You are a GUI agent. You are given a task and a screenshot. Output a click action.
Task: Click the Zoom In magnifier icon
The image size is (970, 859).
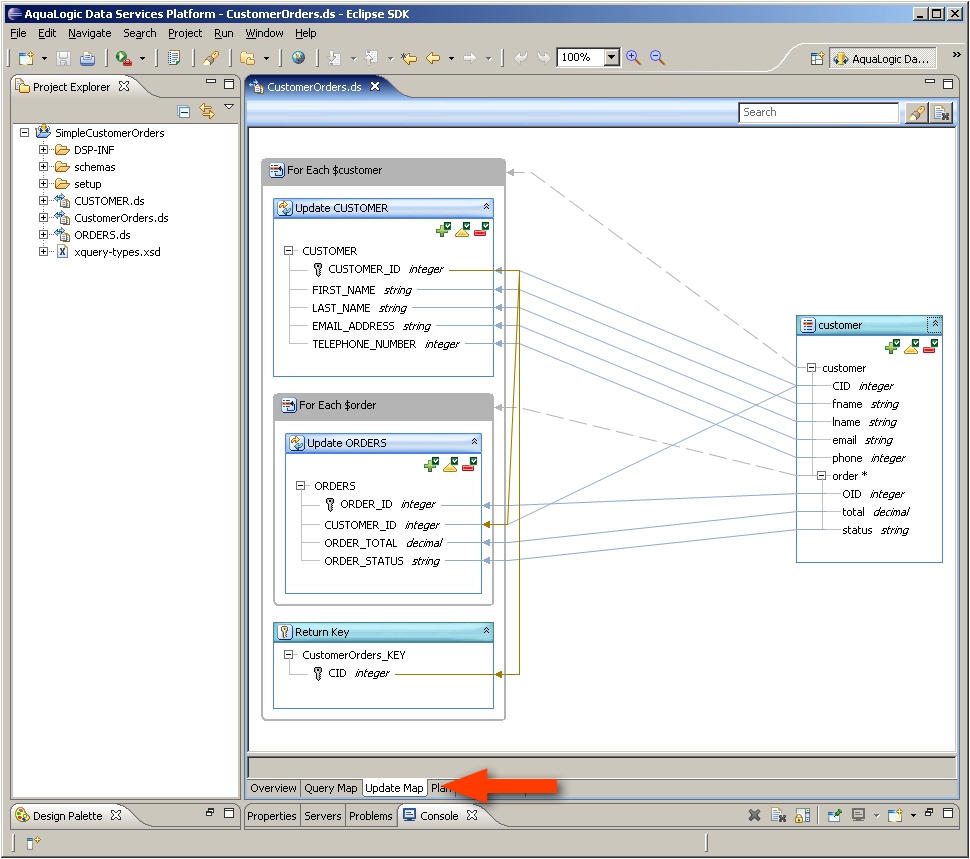tap(633, 58)
